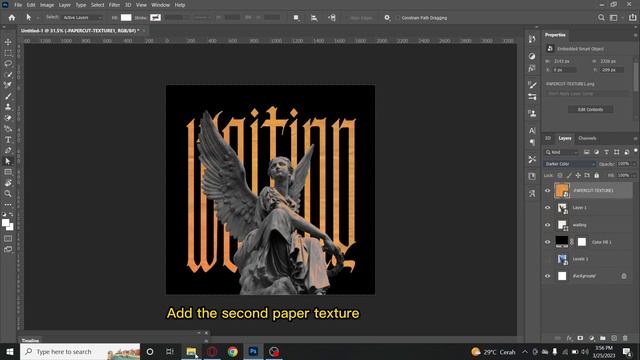The width and height of the screenshot is (640, 360).
Task: Select the Hand tool
Action: (8, 183)
